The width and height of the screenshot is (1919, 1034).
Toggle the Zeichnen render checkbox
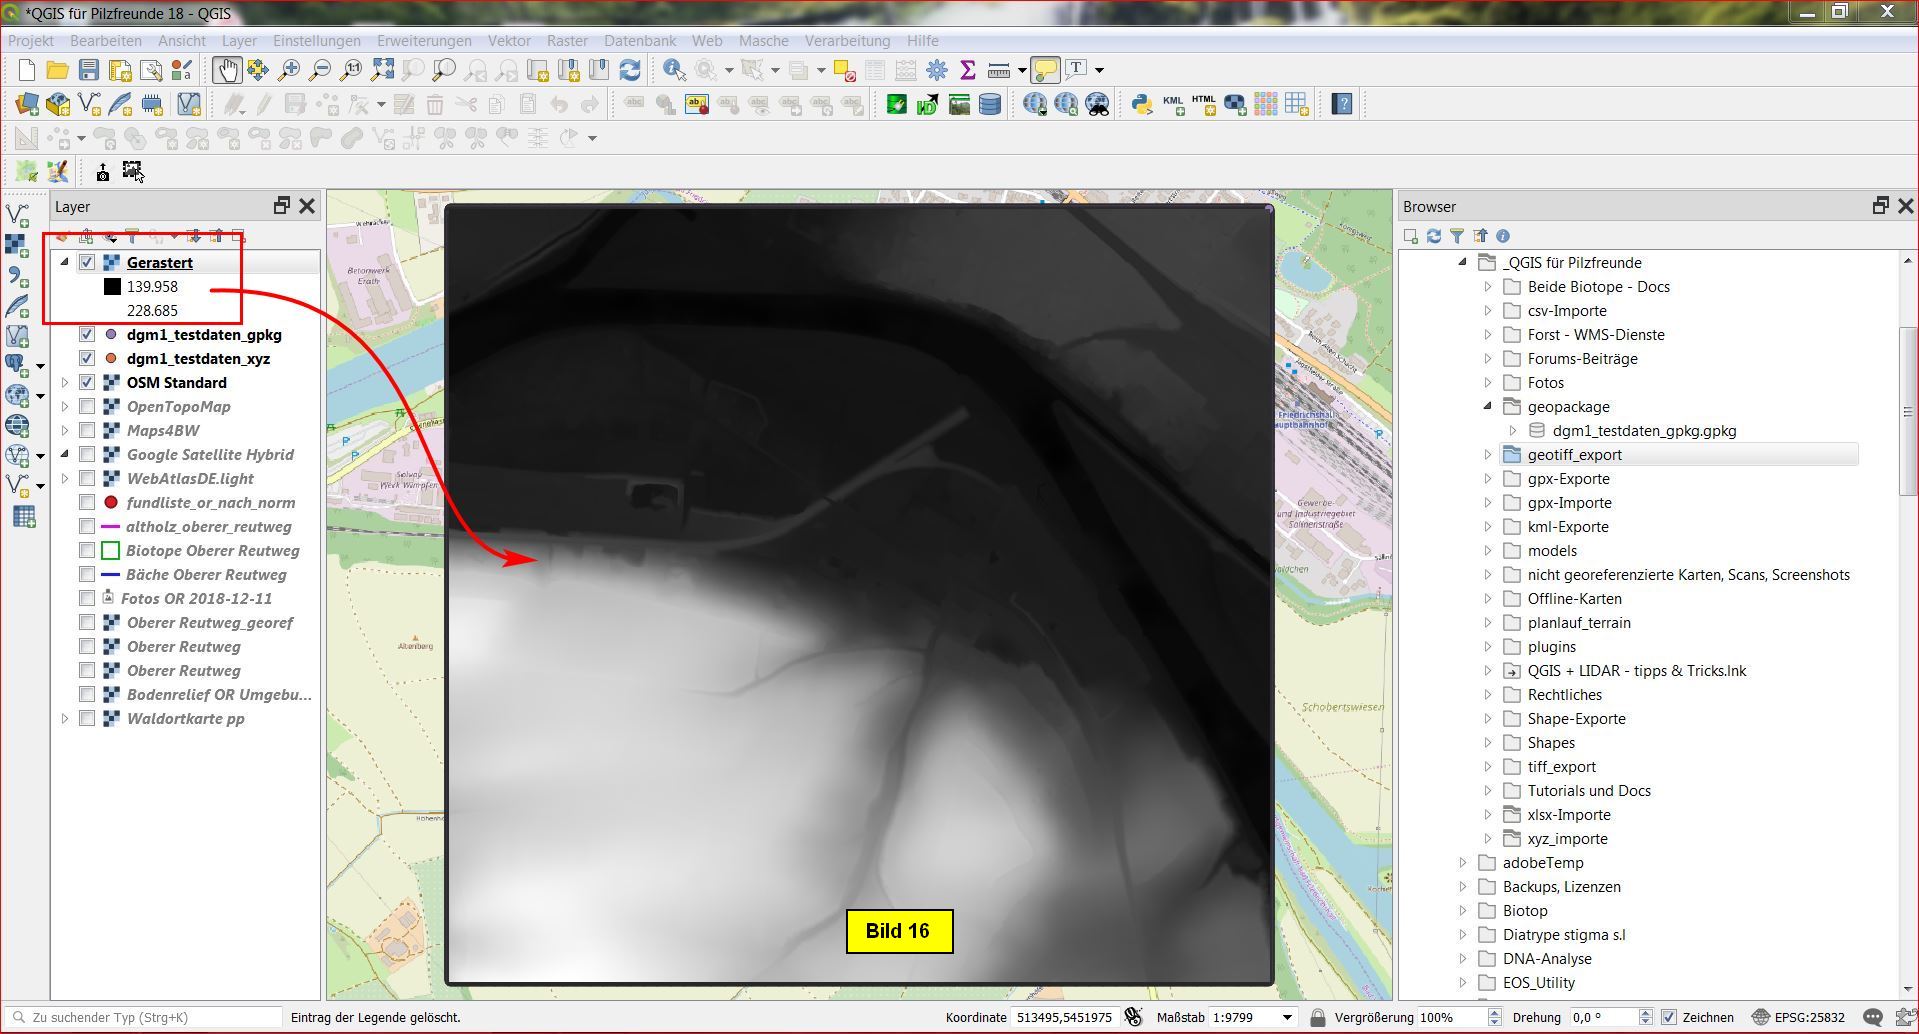point(1668,1017)
